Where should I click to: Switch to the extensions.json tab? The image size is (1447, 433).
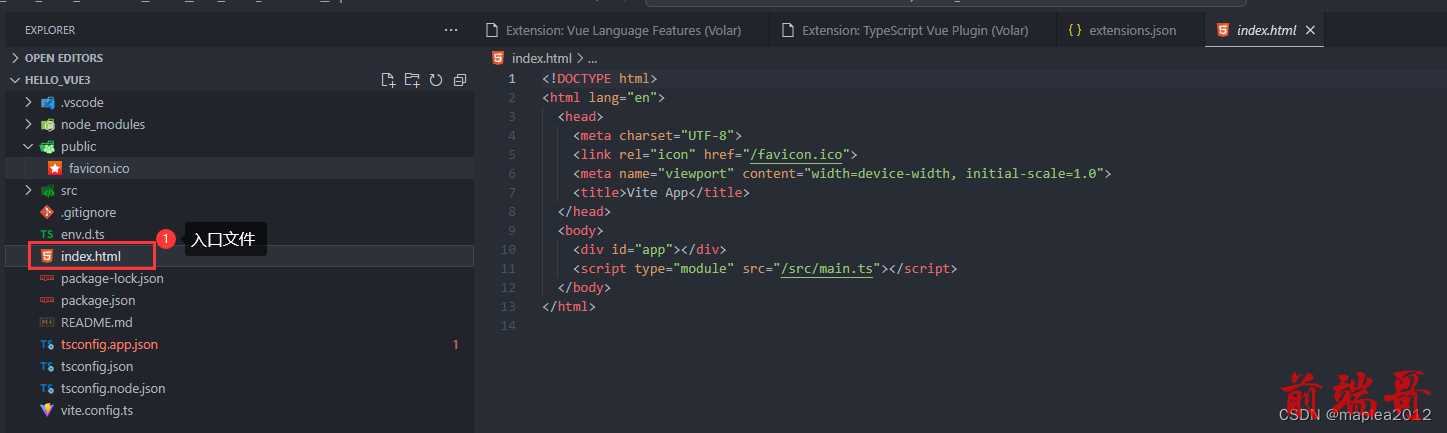(1130, 30)
